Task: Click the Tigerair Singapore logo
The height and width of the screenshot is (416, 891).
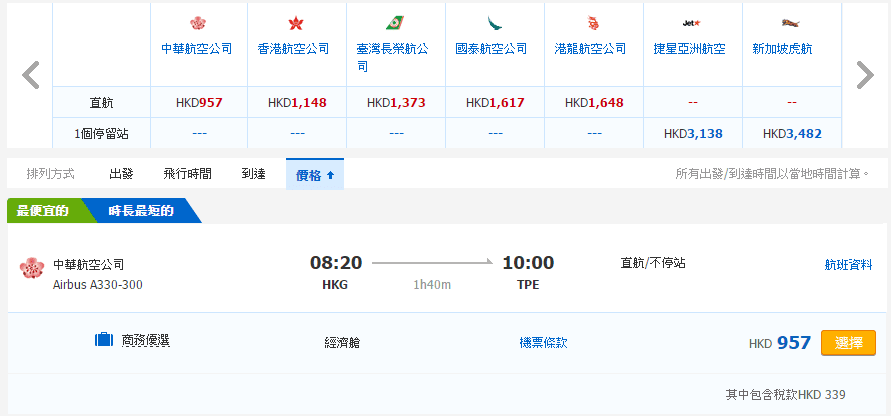Action: pos(790,23)
